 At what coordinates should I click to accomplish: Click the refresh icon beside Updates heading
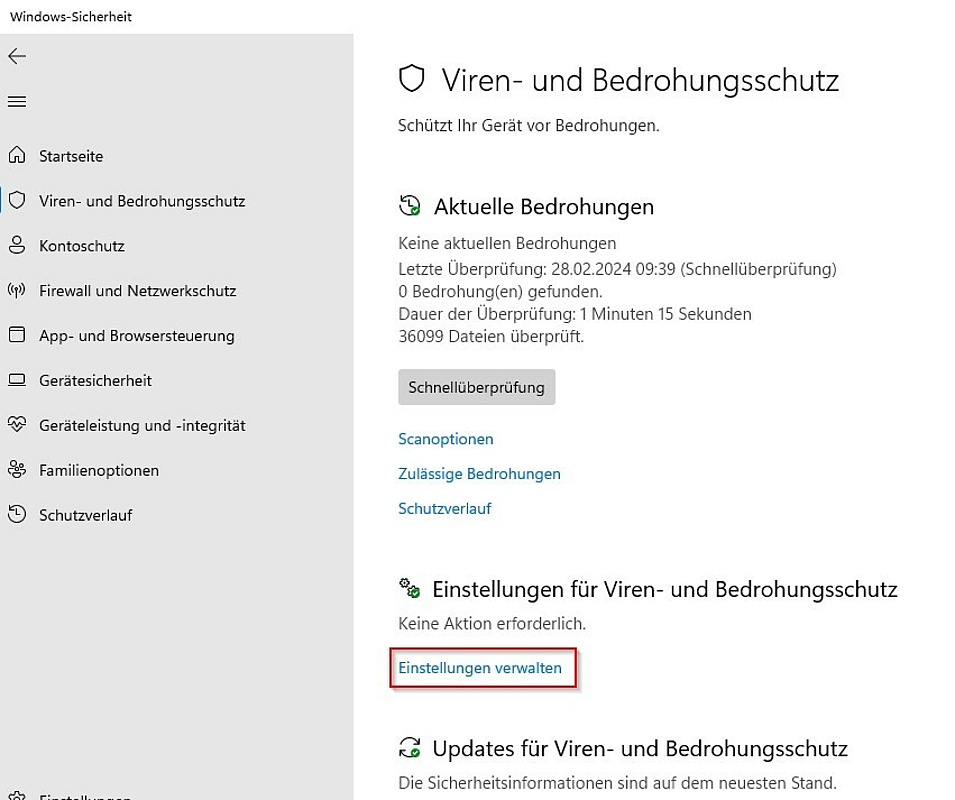click(409, 747)
